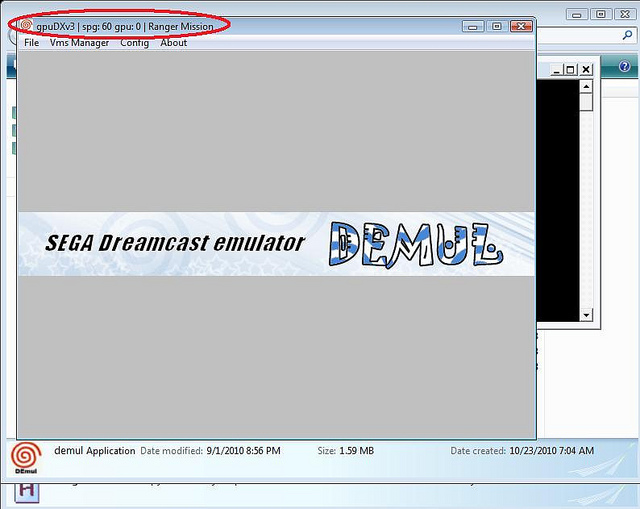The image size is (640, 509).
Task: Maximize the black console window
Action: pyautogui.click(x=570, y=69)
